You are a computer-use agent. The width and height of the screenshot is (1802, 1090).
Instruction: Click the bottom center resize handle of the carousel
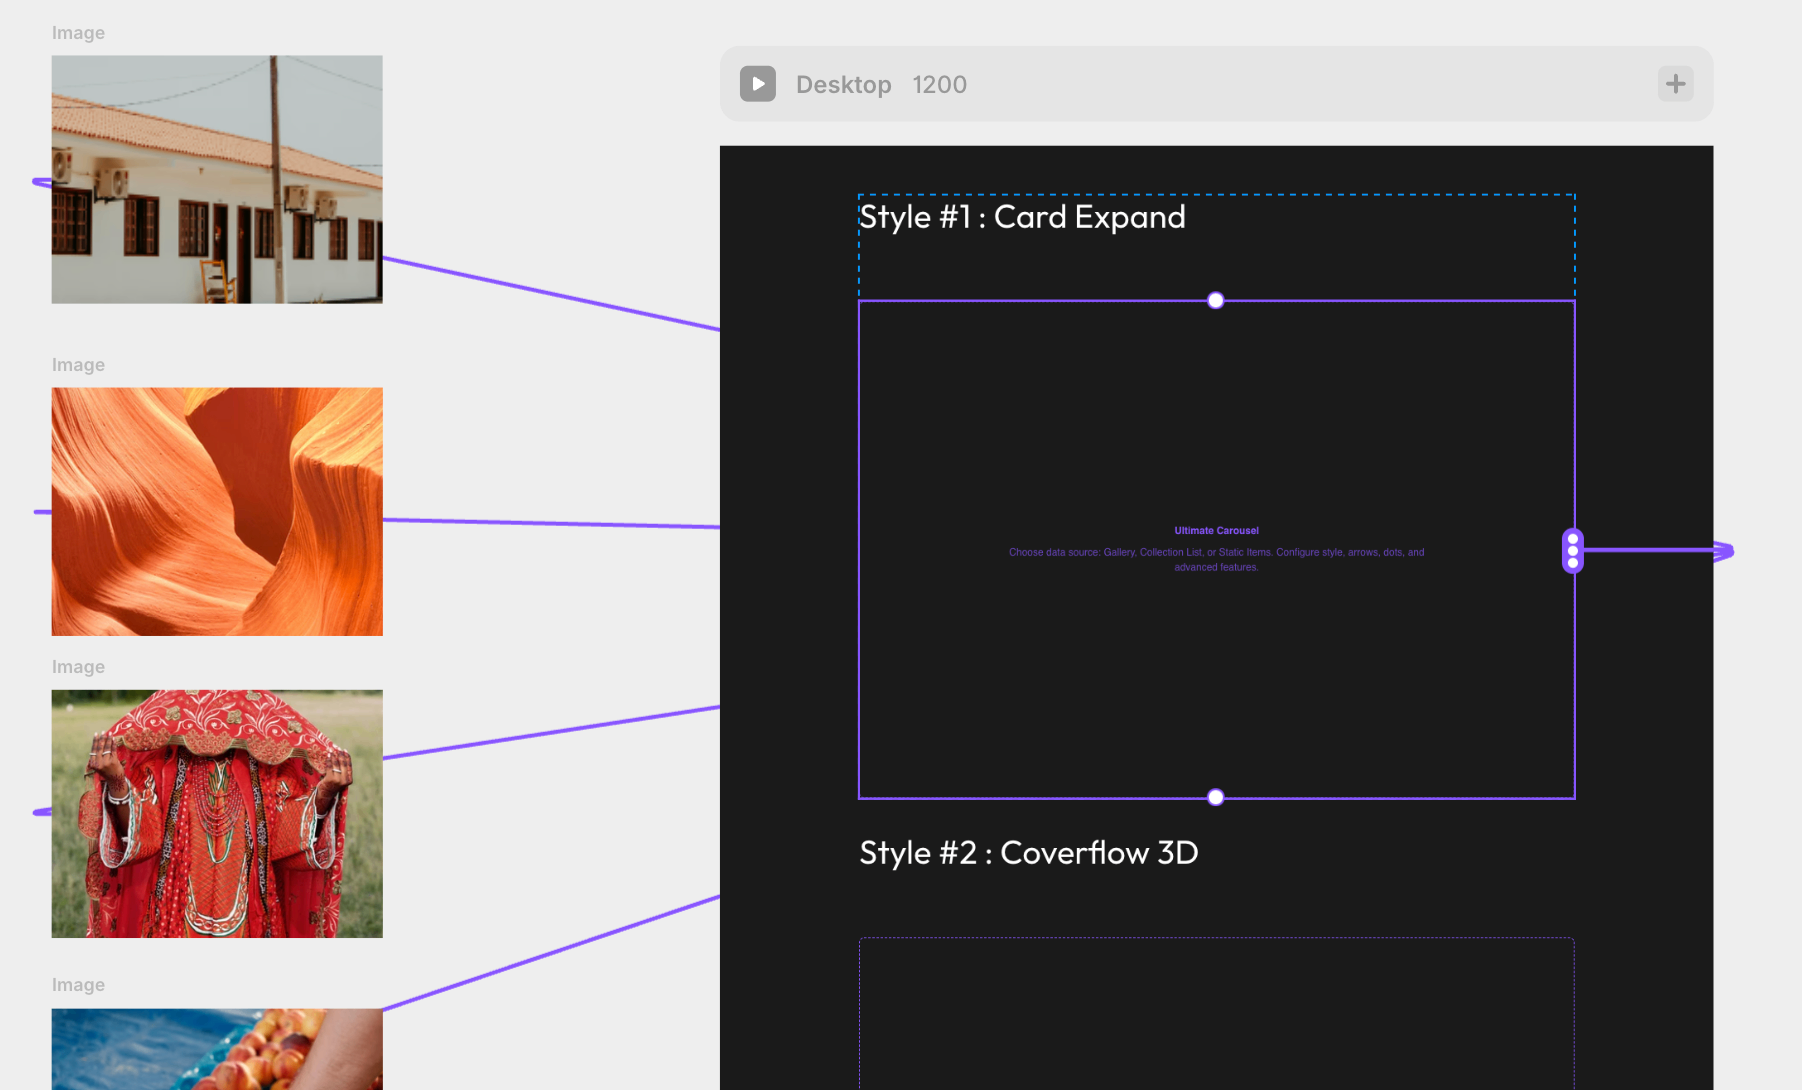[1215, 797]
